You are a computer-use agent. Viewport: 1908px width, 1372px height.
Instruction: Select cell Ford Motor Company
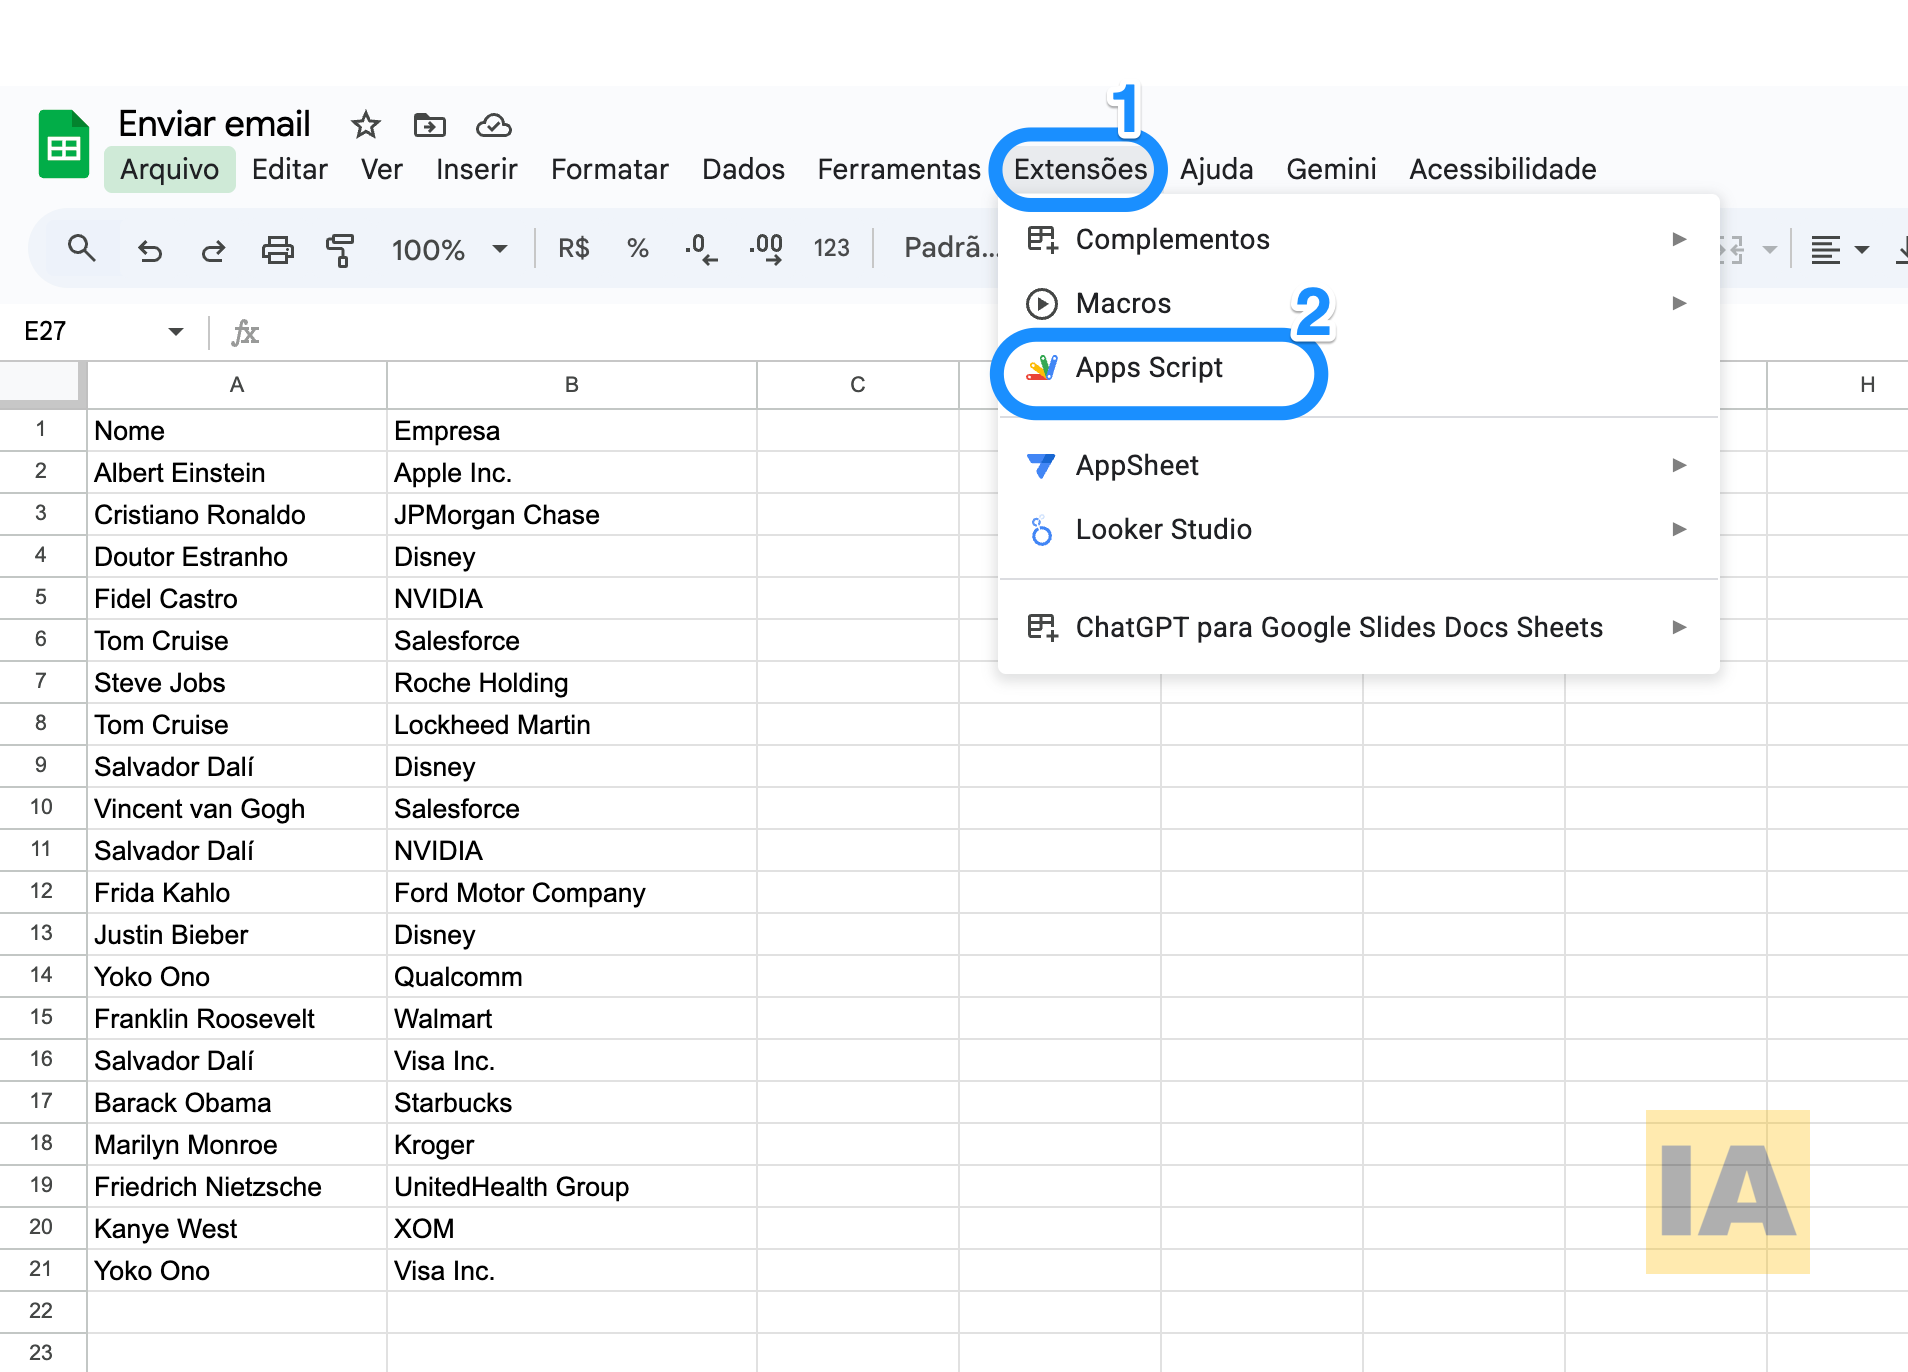pos(571,892)
